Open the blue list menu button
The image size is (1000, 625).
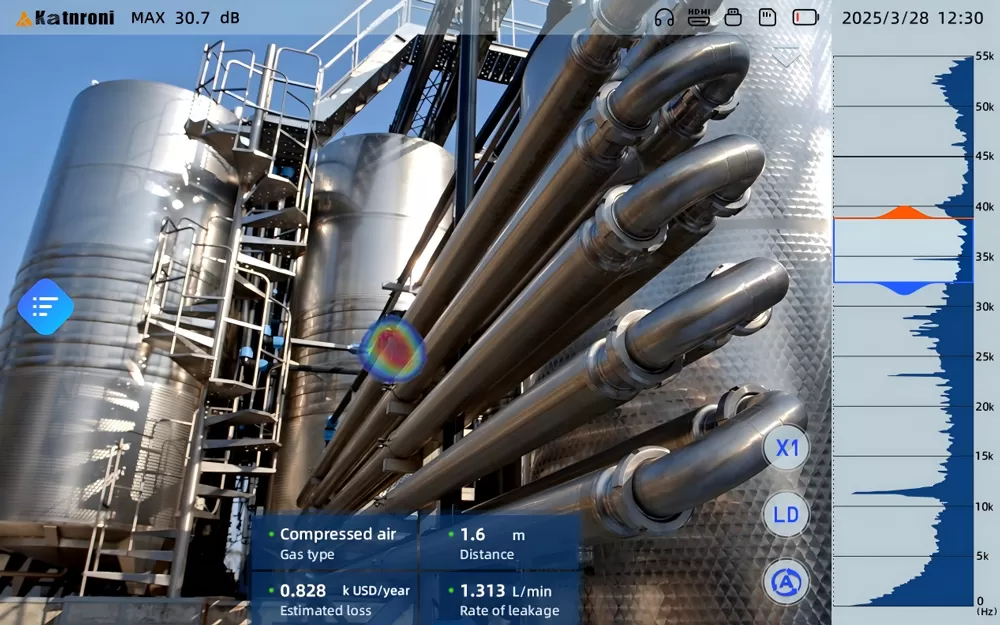[x=45, y=307]
